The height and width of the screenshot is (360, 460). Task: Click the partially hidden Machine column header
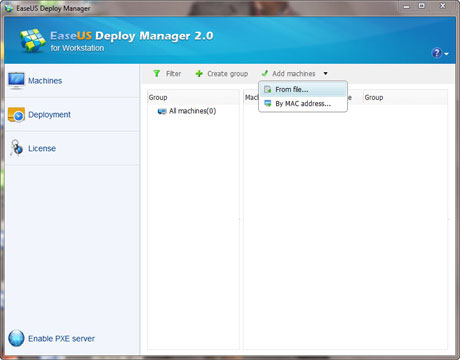252,97
